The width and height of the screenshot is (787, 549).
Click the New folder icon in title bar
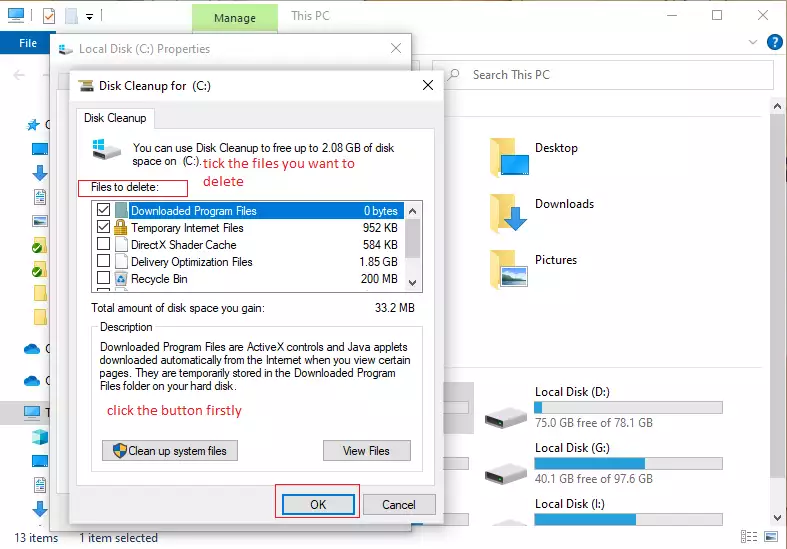pos(71,16)
